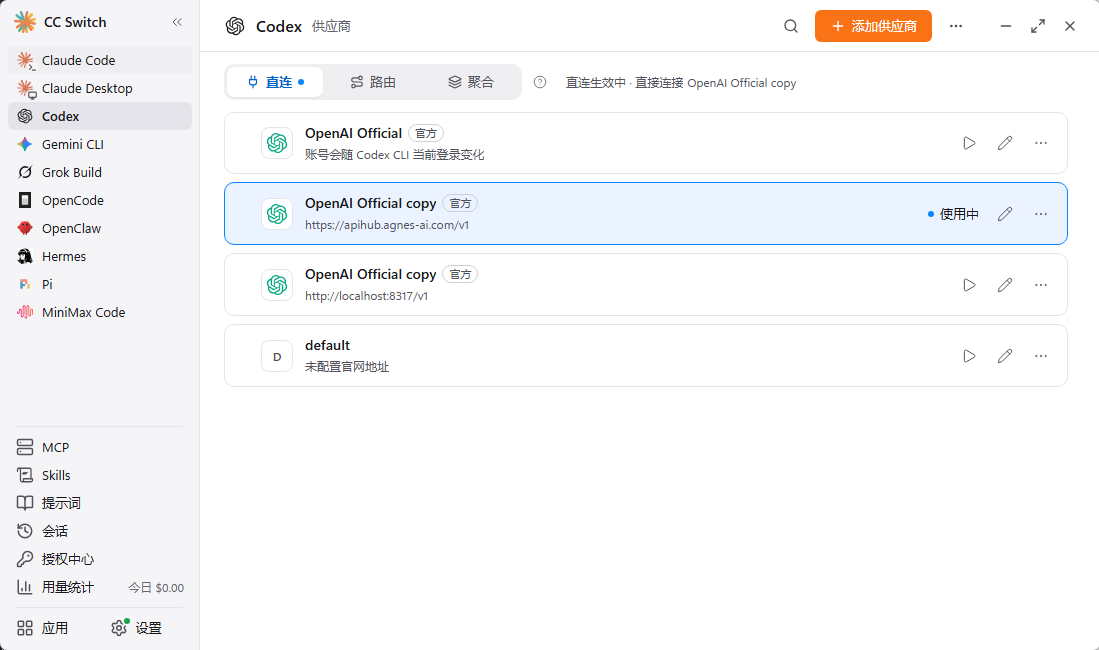Click https://apihub.agnes-ai.com/v1 URL text
Viewport: 1099px width, 650px height.
(x=387, y=225)
